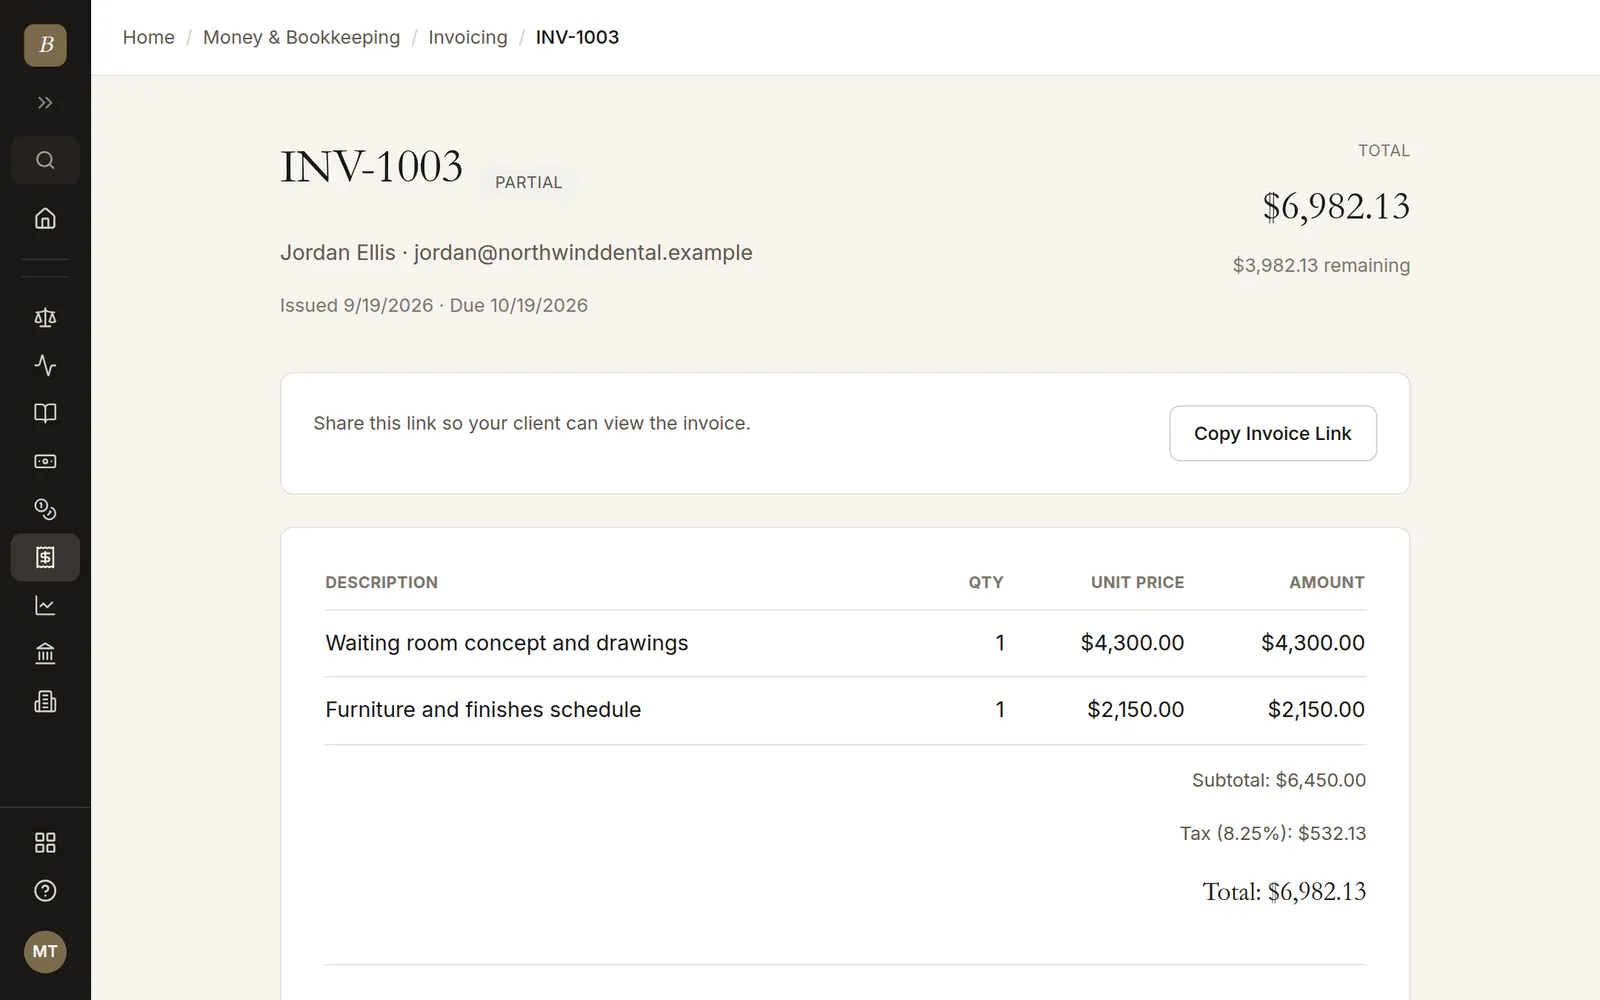Click the INV-1003 invoice heading

372,166
